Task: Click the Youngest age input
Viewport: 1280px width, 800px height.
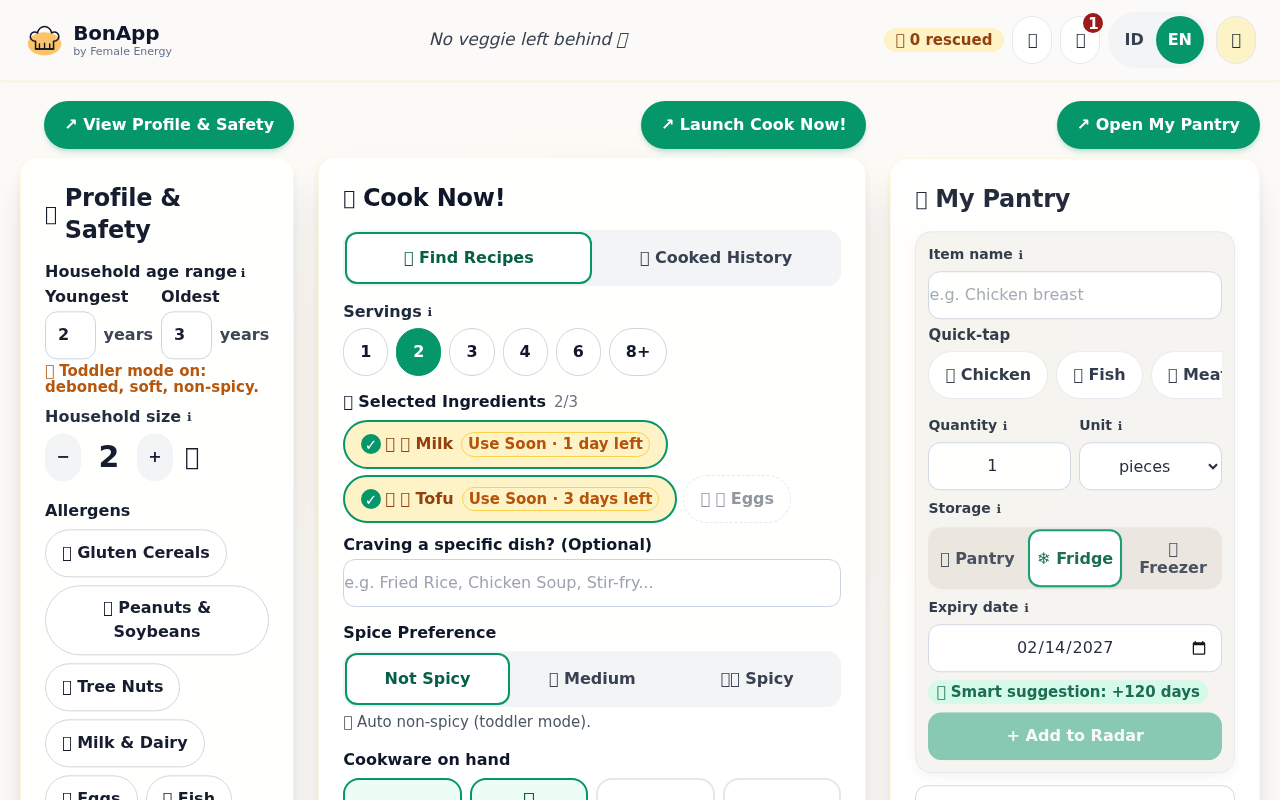Action: pyautogui.click(x=70, y=335)
